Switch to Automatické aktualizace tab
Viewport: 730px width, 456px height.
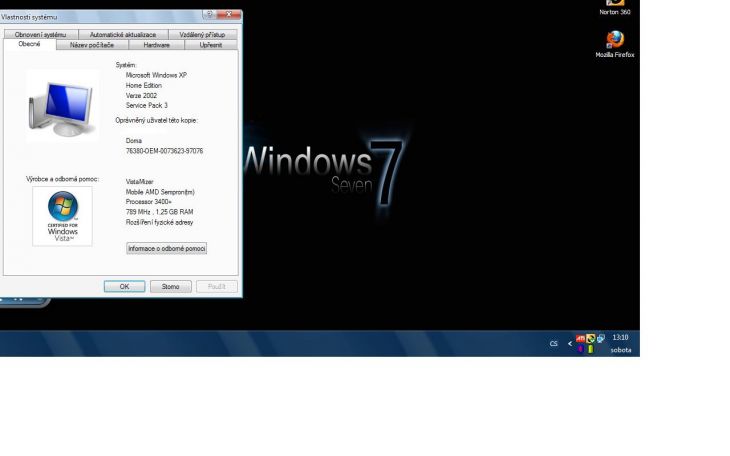pyautogui.click(x=123, y=34)
